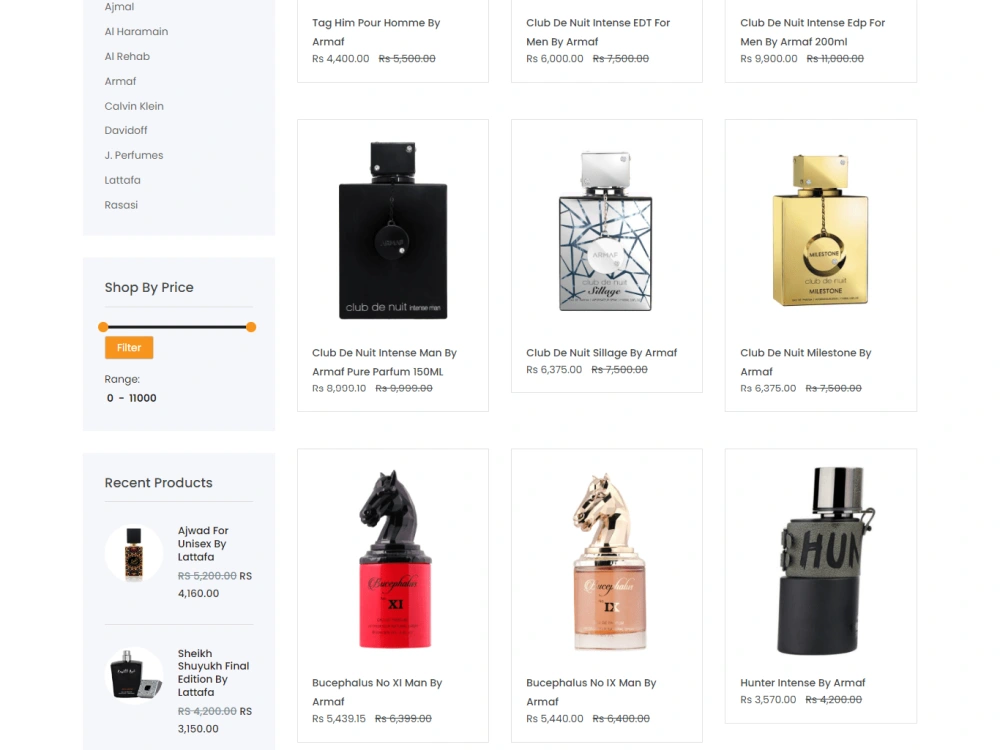1000x750 pixels.
Task: Open the Hunter Intense By Armaf title
Action: (802, 682)
